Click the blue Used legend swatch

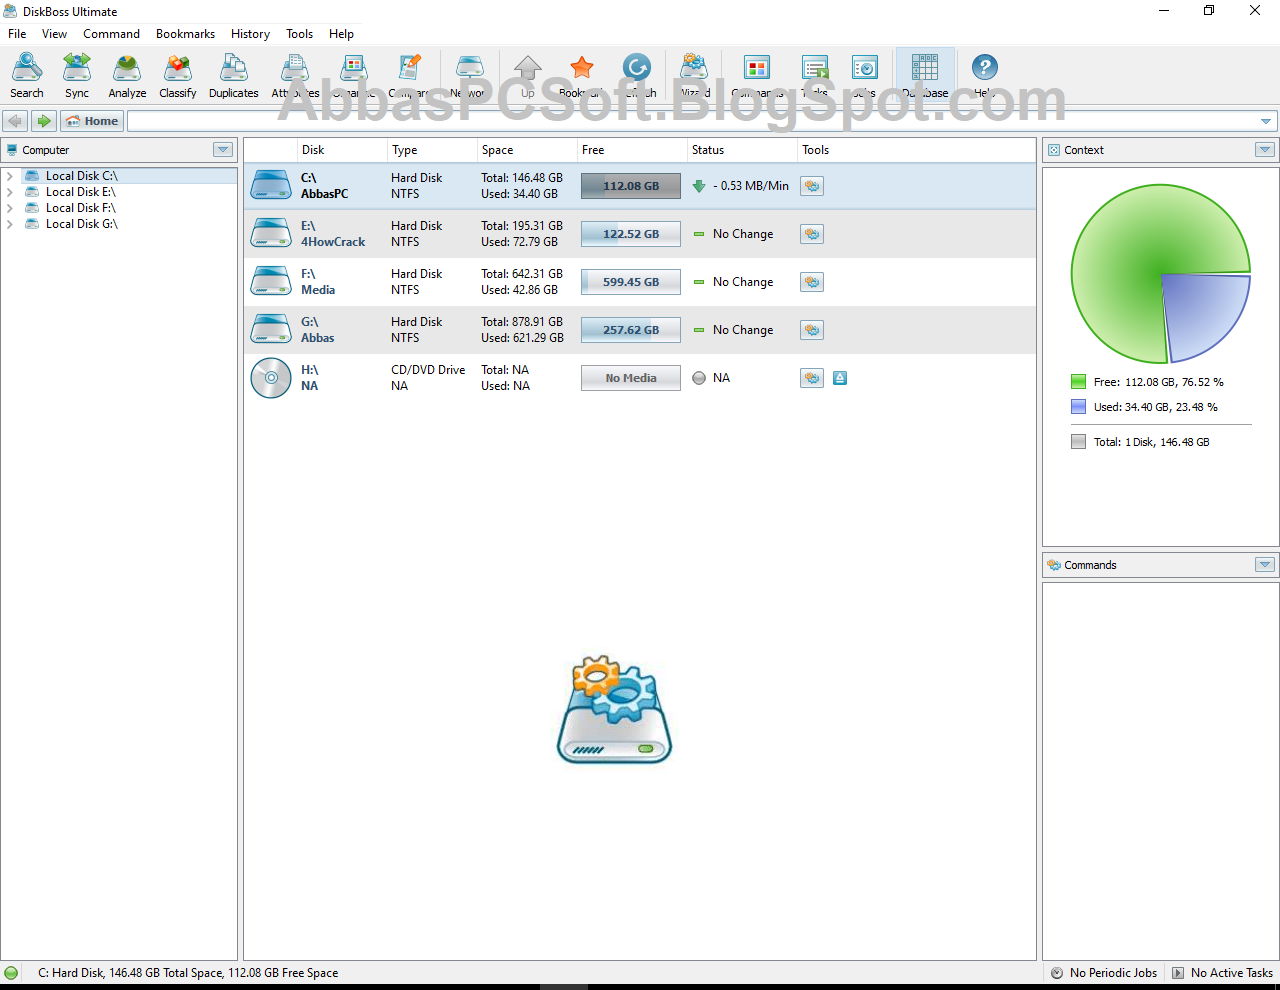1078,407
